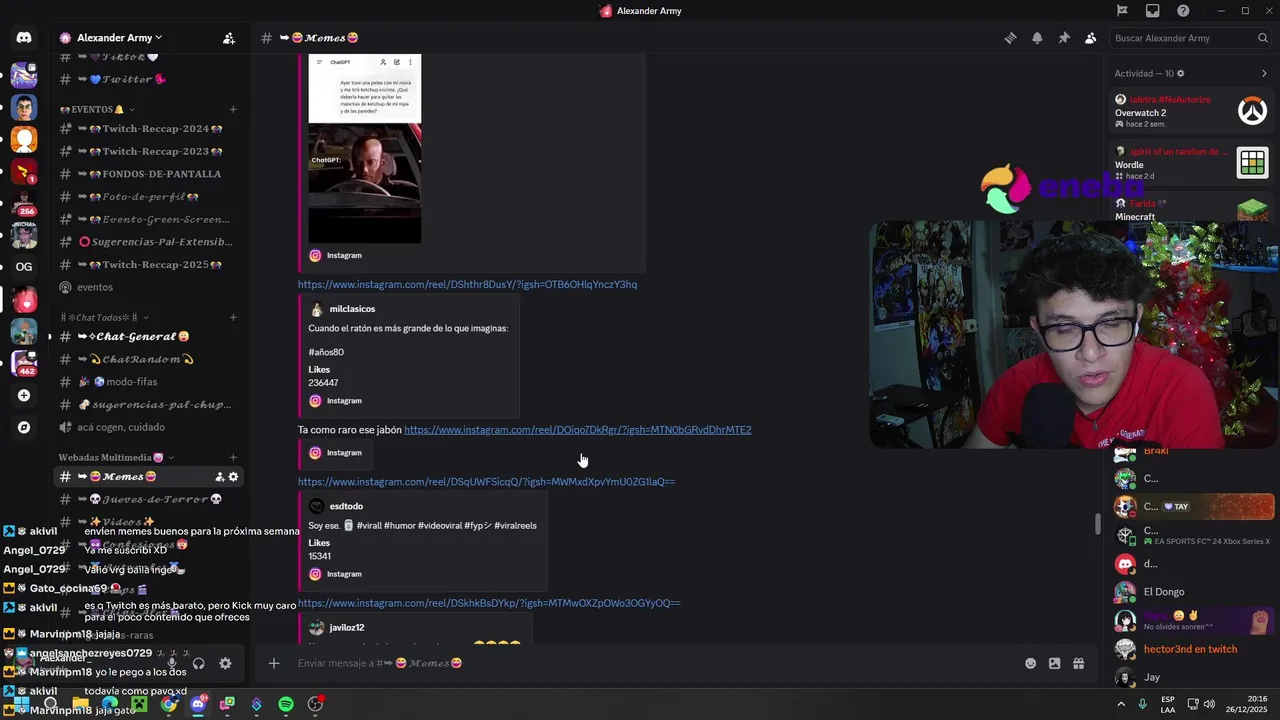Open Discord direct messages home icon
The height and width of the screenshot is (720, 1280).
[24, 38]
